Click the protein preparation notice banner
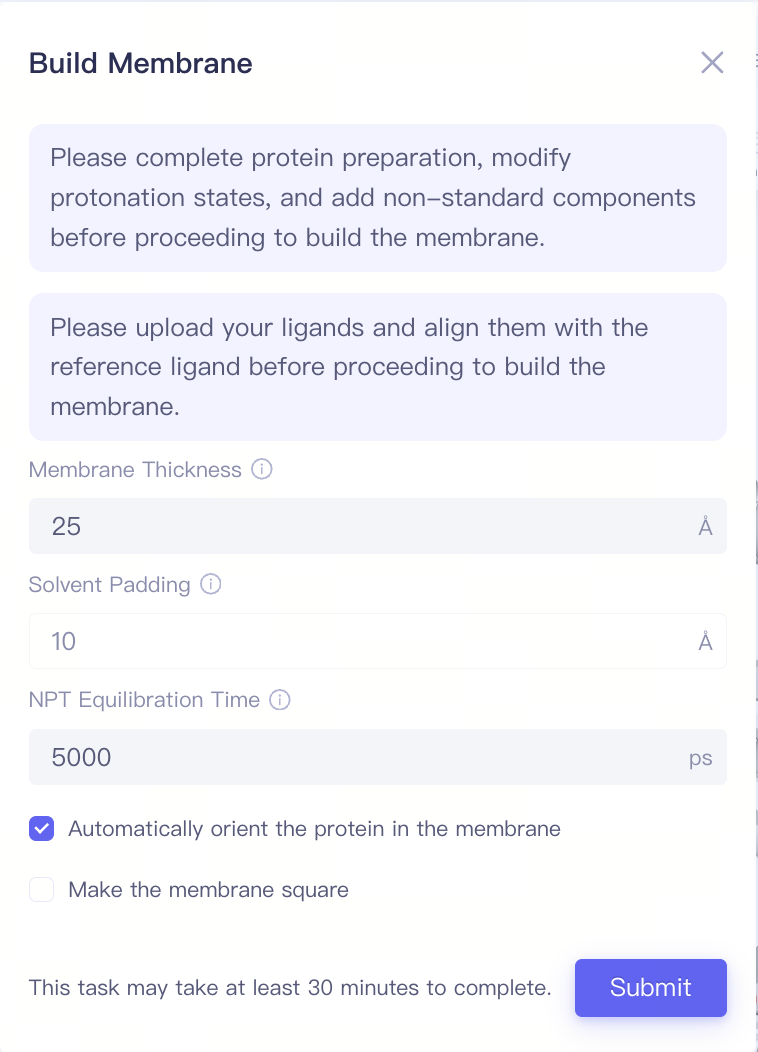This screenshot has height=1052, width=758. 379,197
